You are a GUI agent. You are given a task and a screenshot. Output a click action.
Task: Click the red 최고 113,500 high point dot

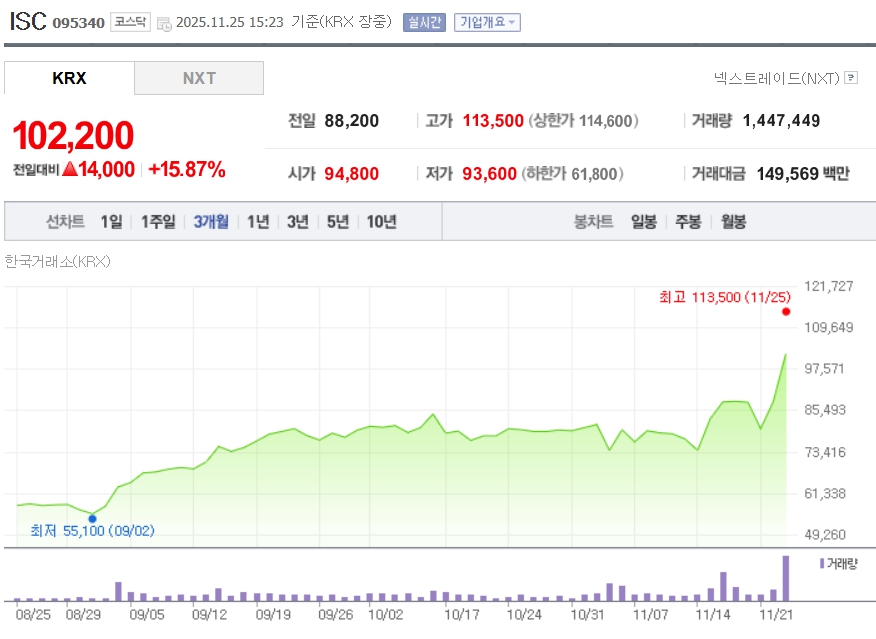786,311
